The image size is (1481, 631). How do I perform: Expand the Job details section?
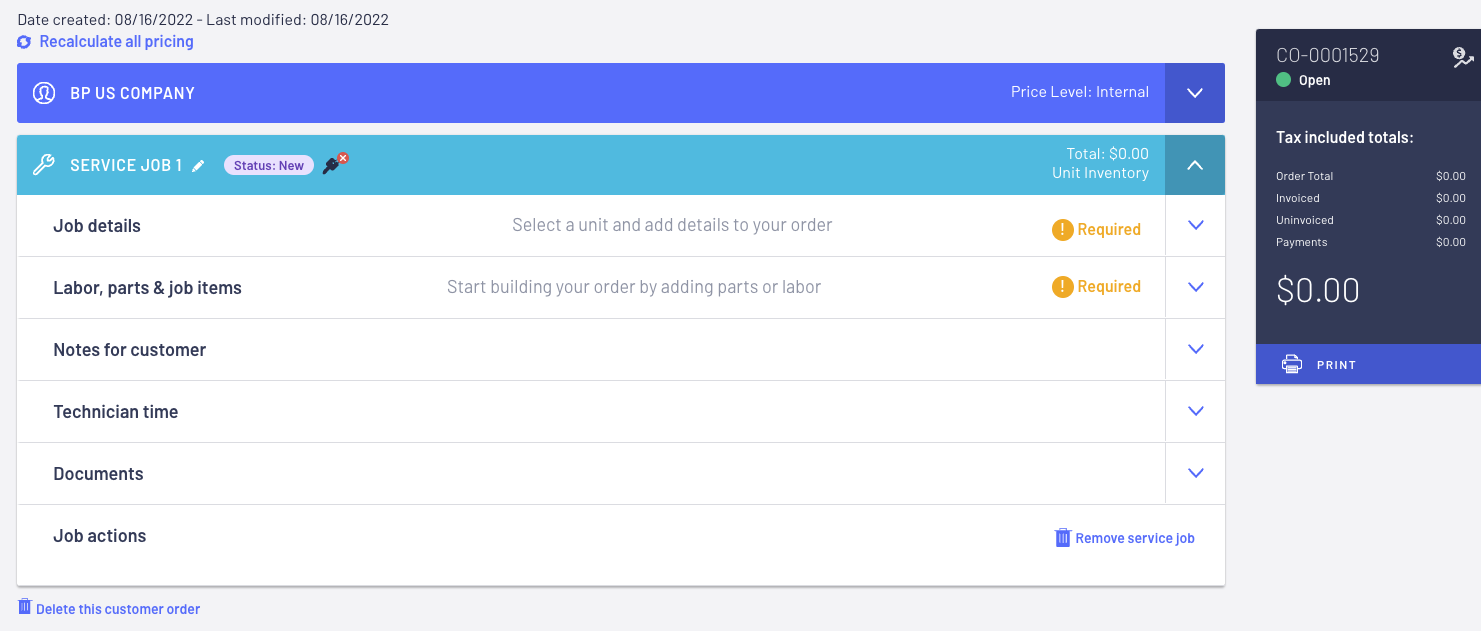1195,226
